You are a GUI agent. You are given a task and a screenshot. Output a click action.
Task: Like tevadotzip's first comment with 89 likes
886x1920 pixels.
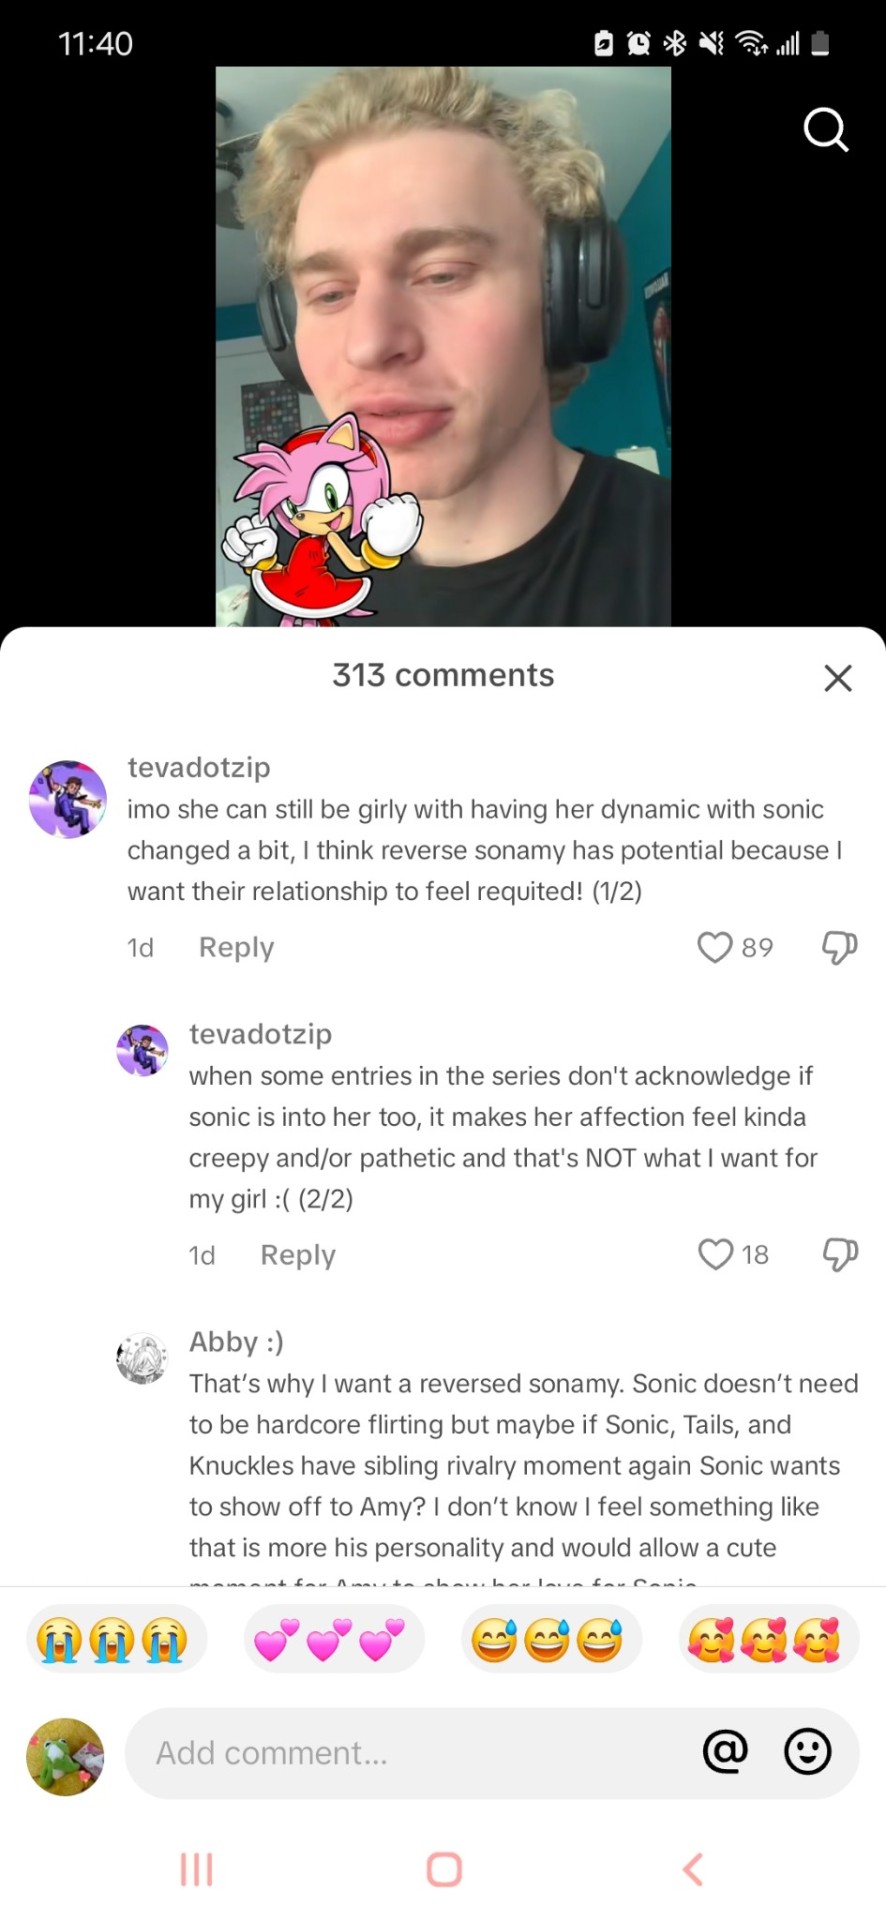pos(715,947)
